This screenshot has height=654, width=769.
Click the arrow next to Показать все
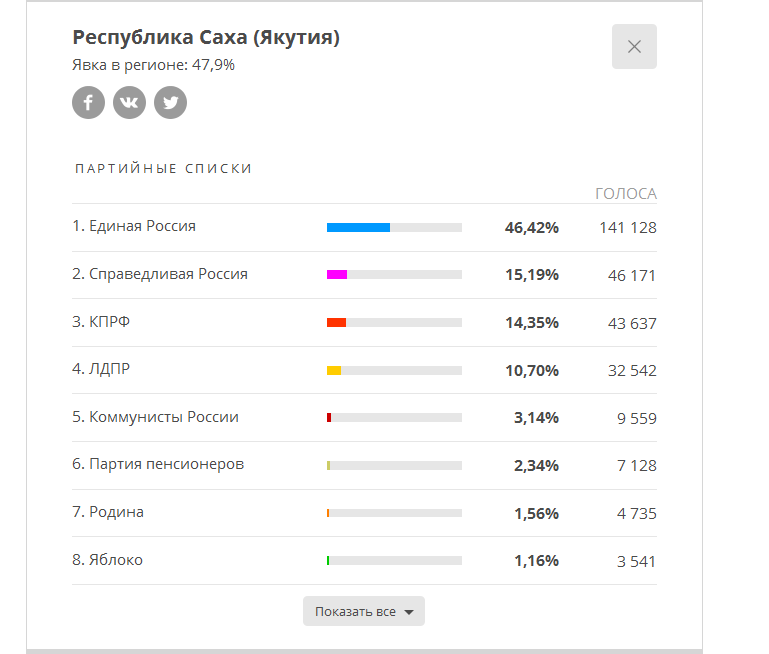[x=409, y=612]
